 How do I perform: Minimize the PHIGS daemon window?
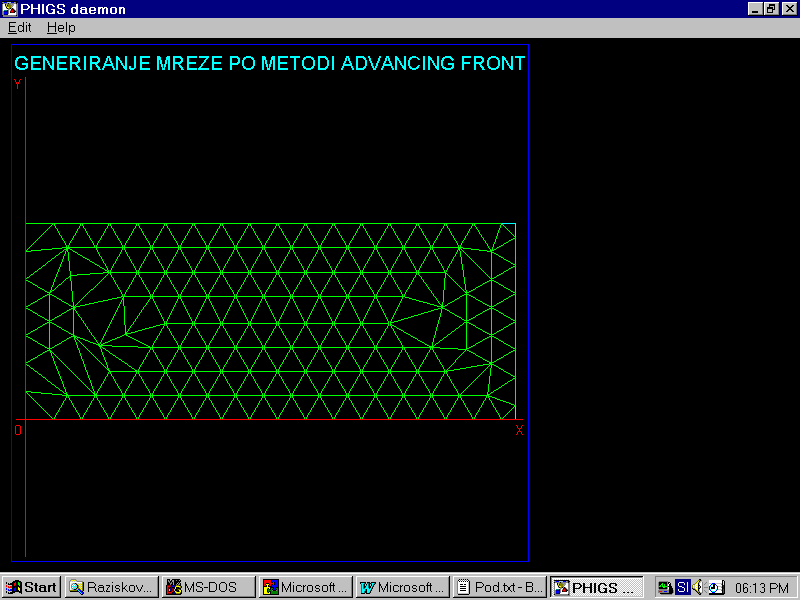coord(756,9)
